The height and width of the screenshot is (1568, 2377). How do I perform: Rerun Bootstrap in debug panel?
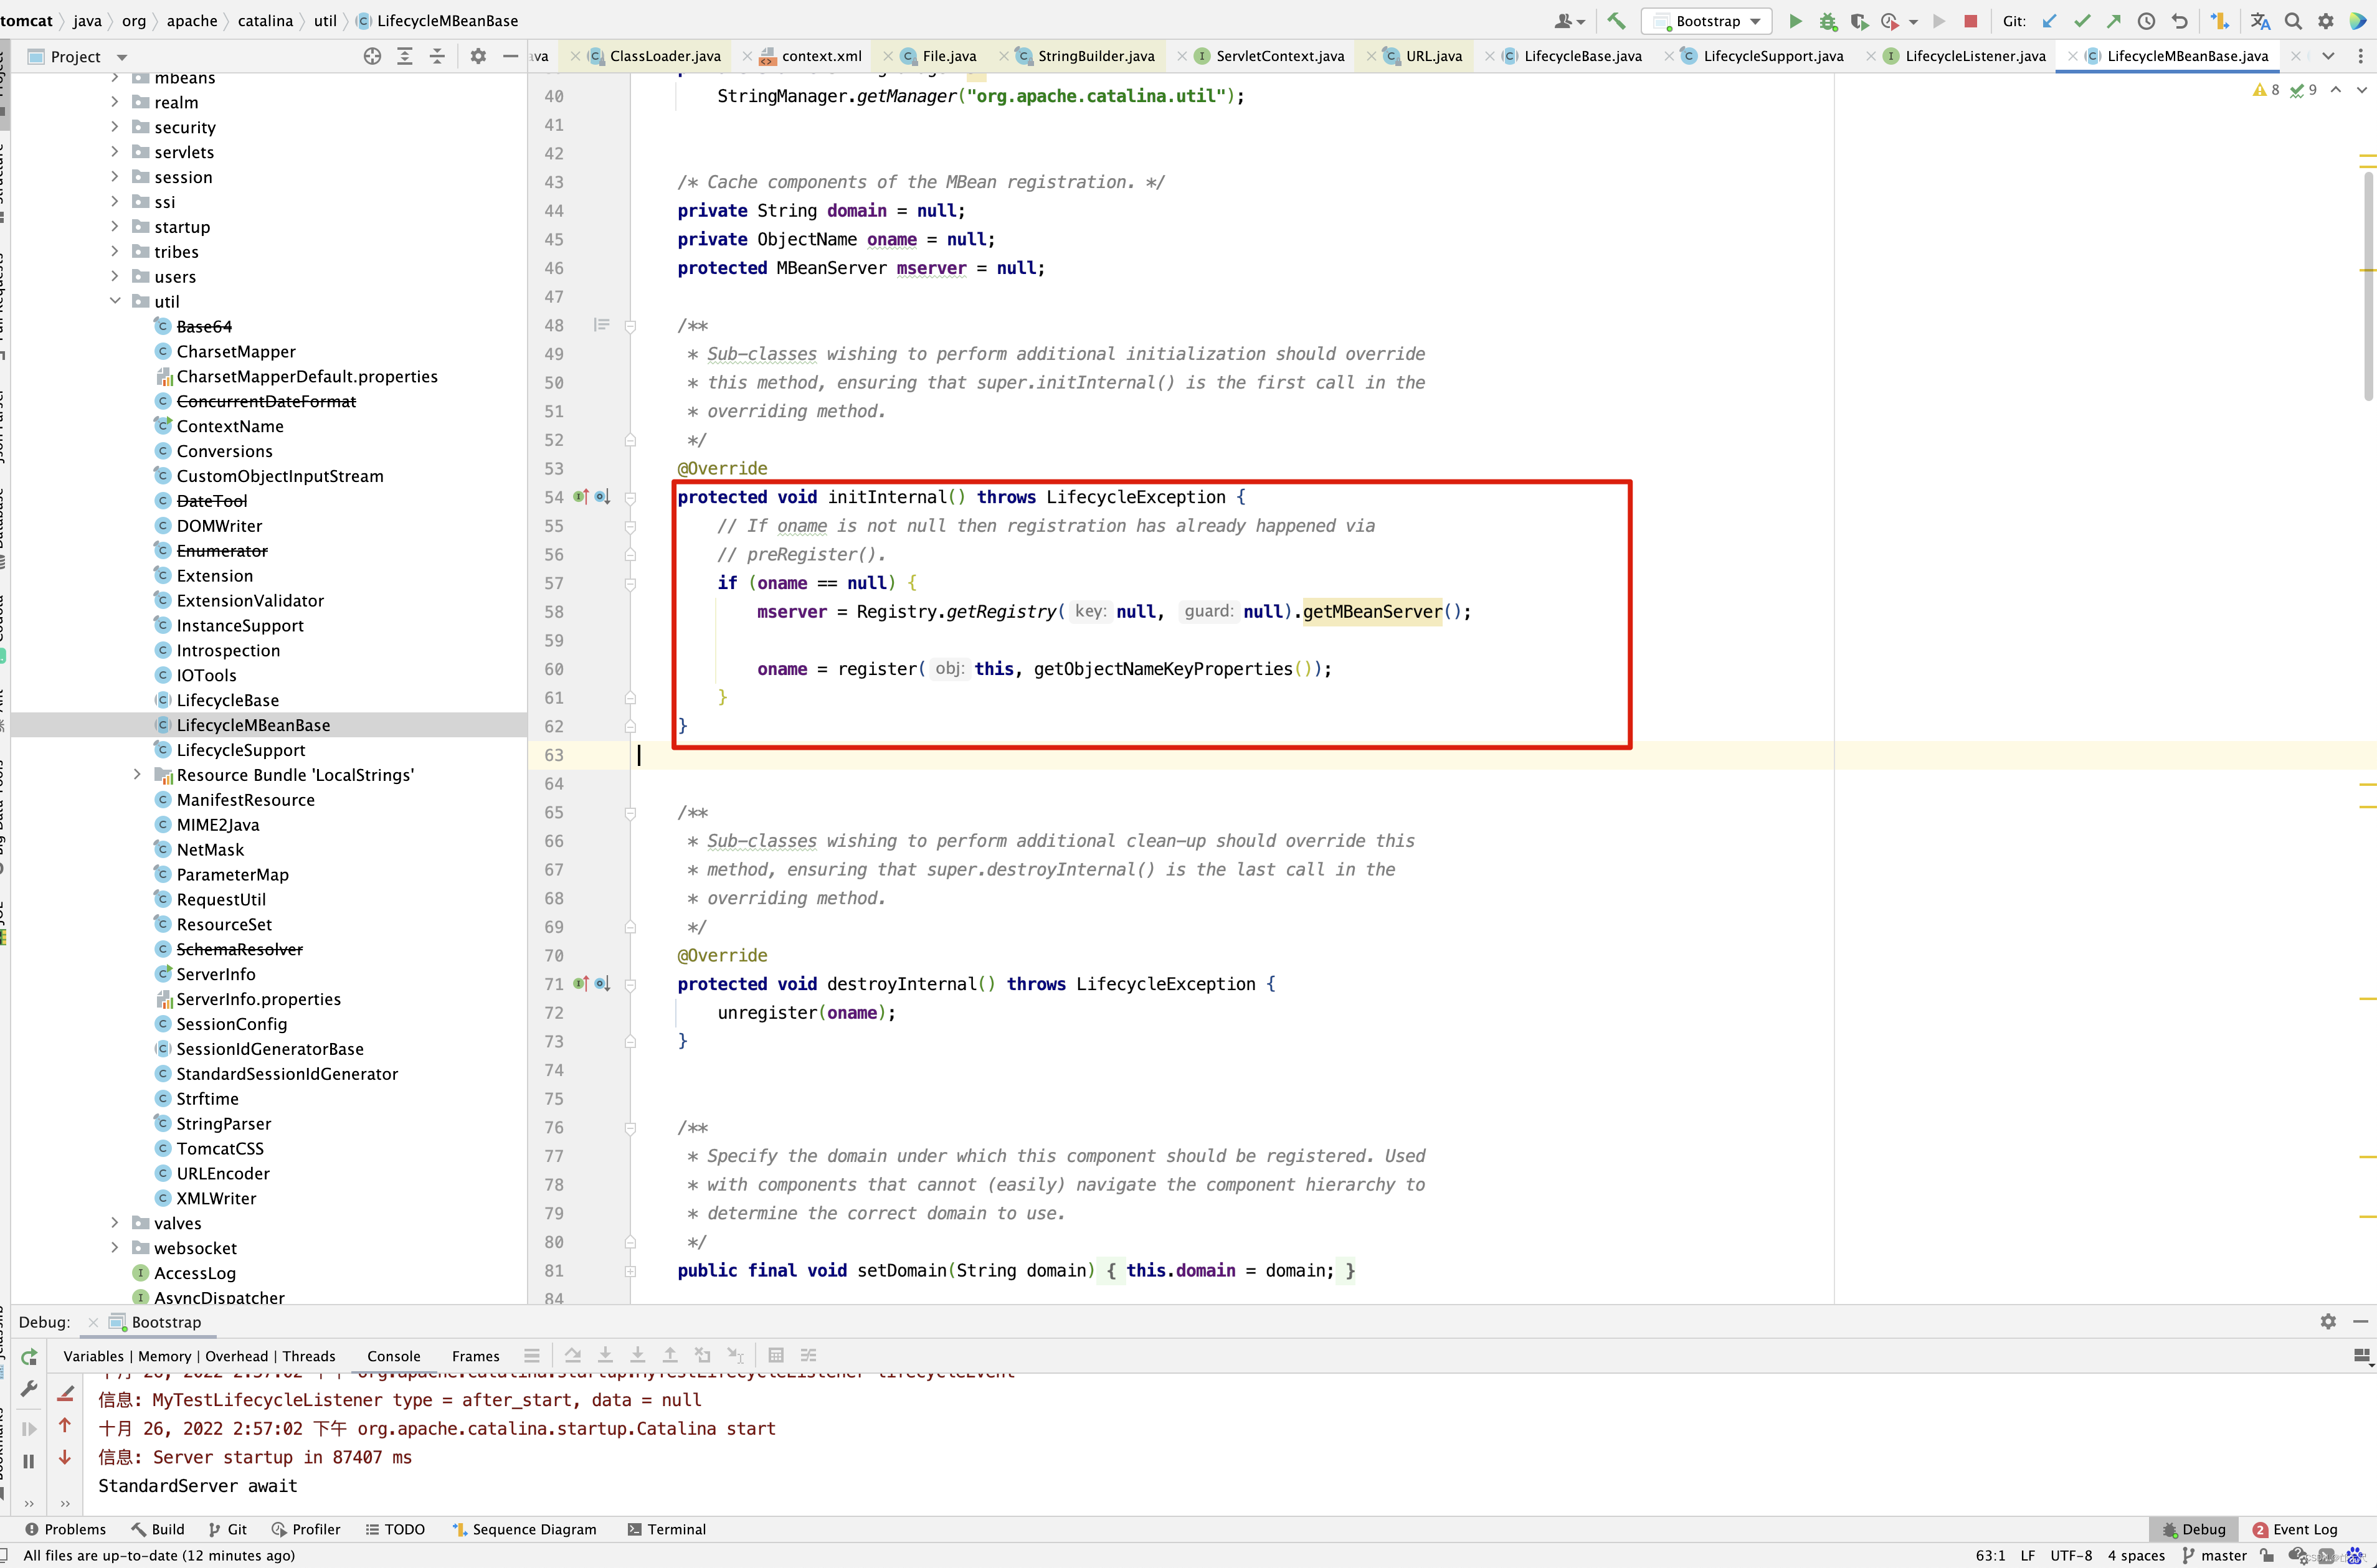(x=29, y=1357)
